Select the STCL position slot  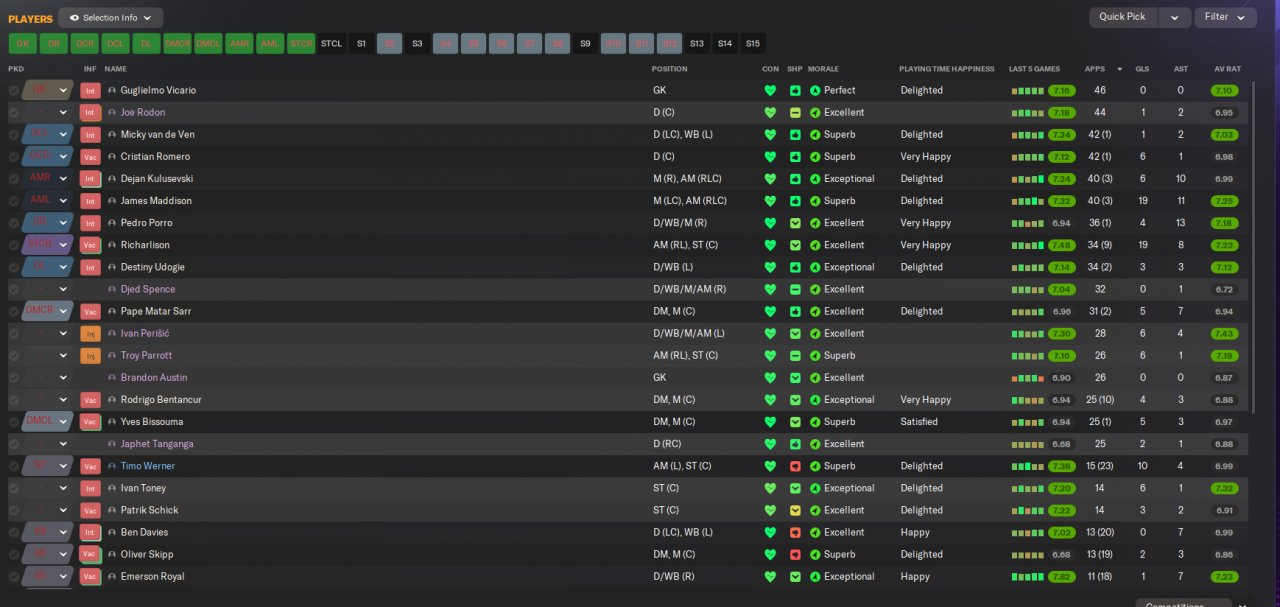(x=331, y=44)
